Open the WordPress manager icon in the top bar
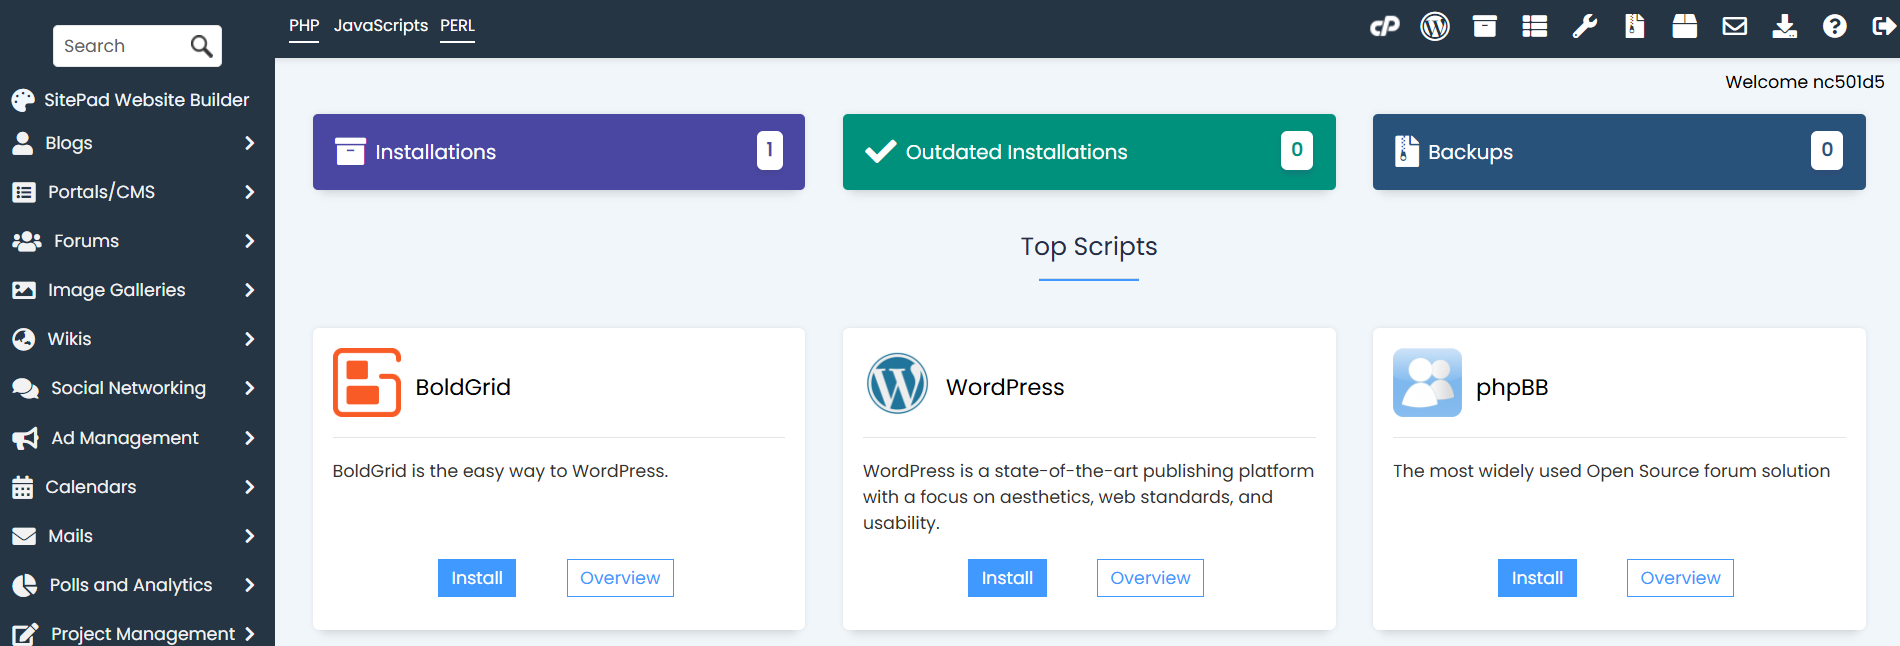This screenshot has height=646, width=1900. tap(1435, 26)
